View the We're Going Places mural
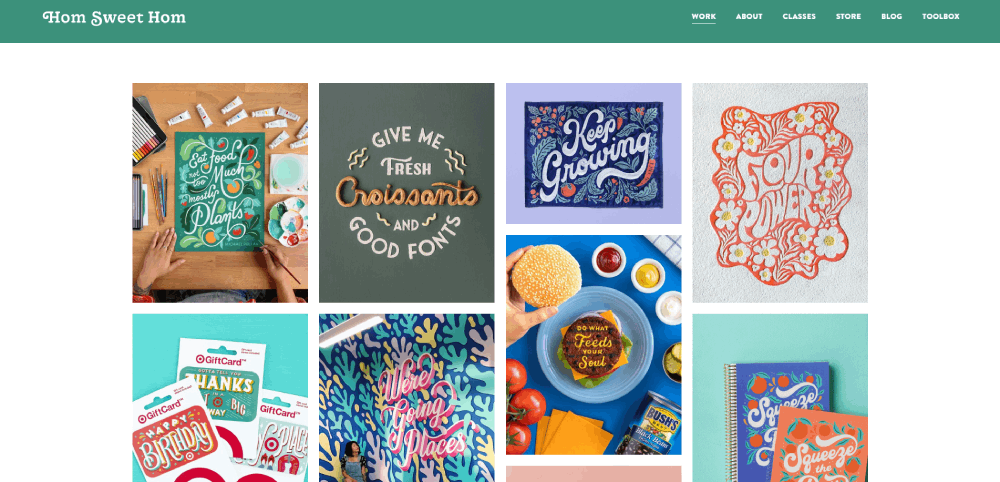Image resolution: width=1000 pixels, height=482 pixels. click(406, 398)
